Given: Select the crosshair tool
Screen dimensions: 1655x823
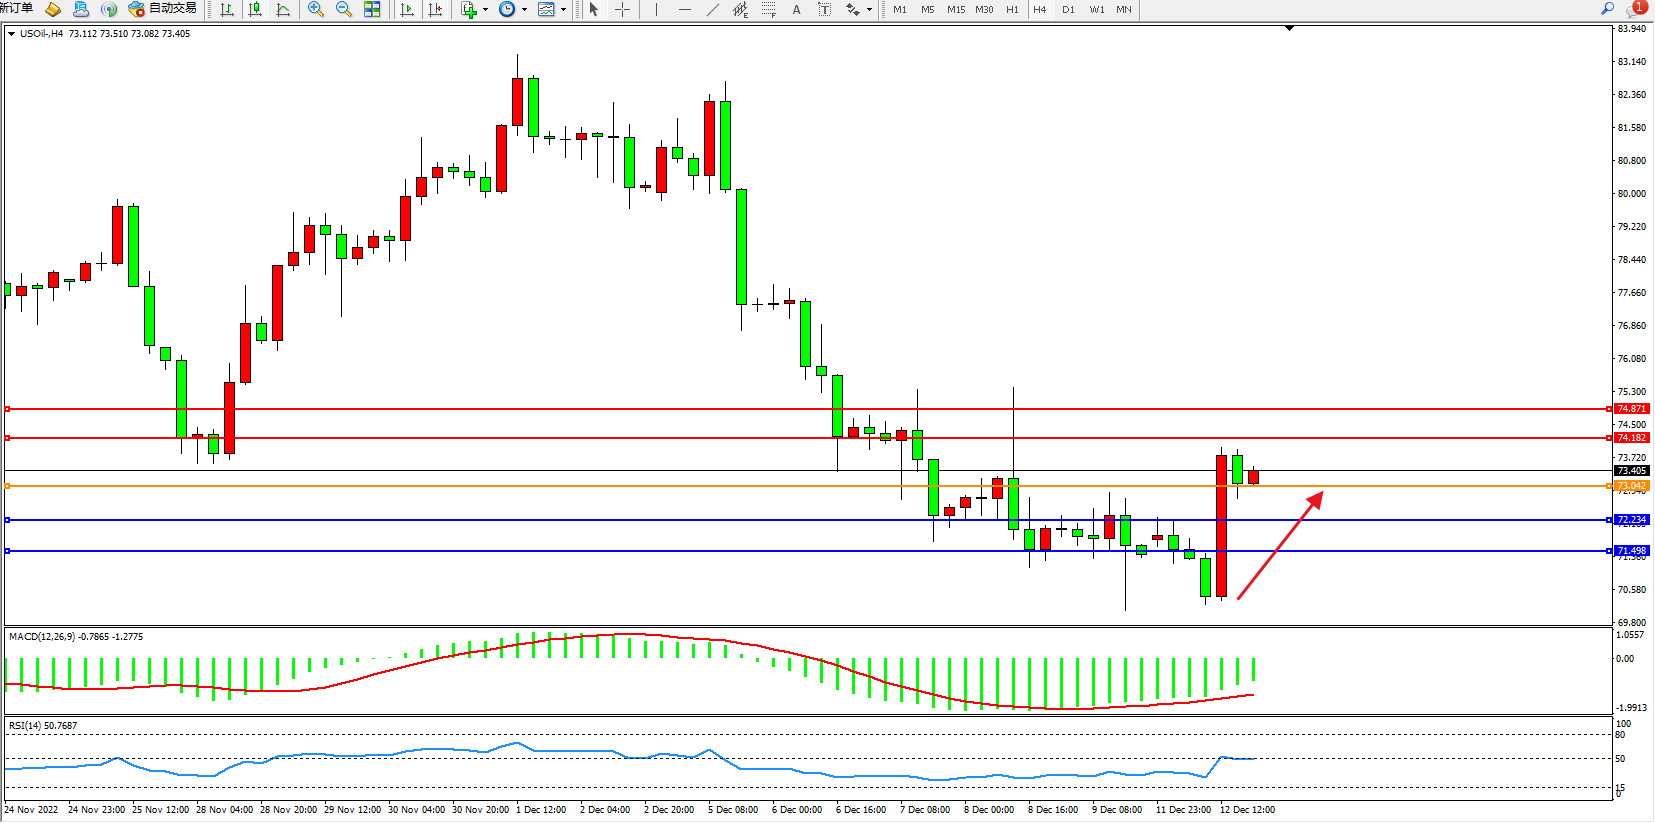Looking at the screenshot, I should [x=622, y=9].
